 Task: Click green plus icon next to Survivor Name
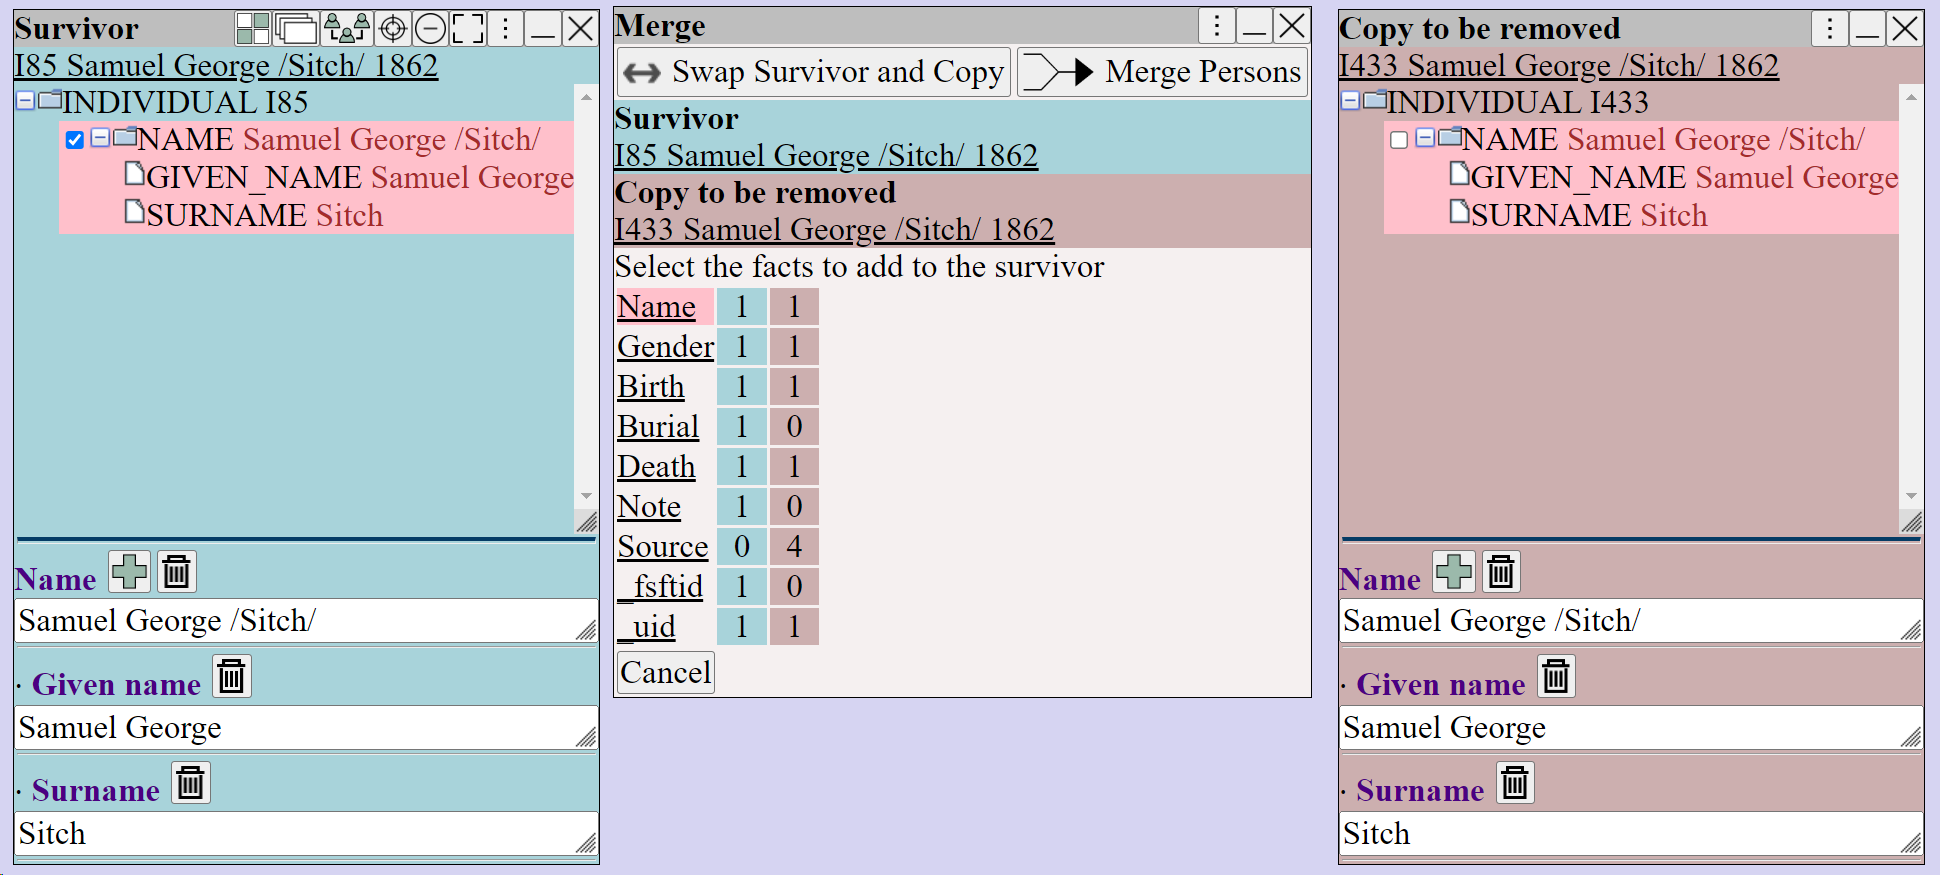[x=130, y=572]
